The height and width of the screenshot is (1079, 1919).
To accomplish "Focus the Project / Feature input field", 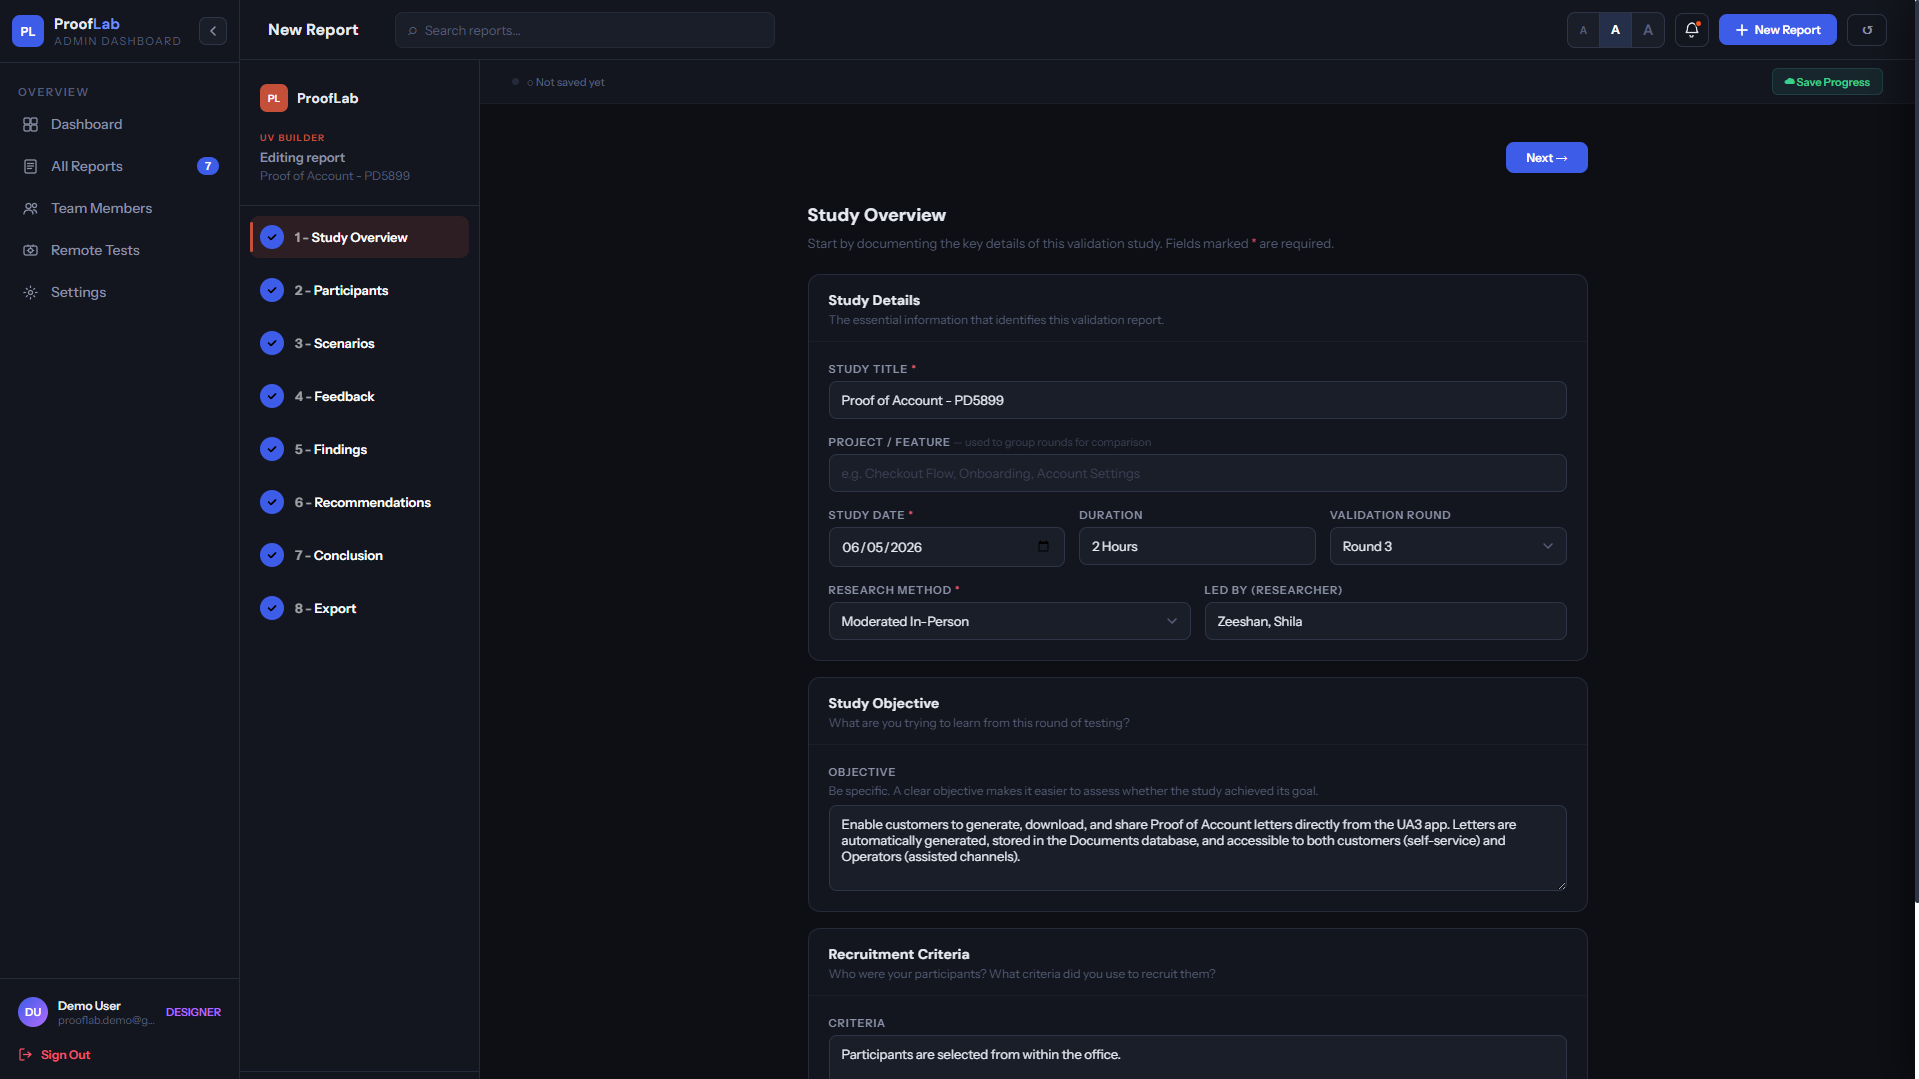I will 1197,473.
